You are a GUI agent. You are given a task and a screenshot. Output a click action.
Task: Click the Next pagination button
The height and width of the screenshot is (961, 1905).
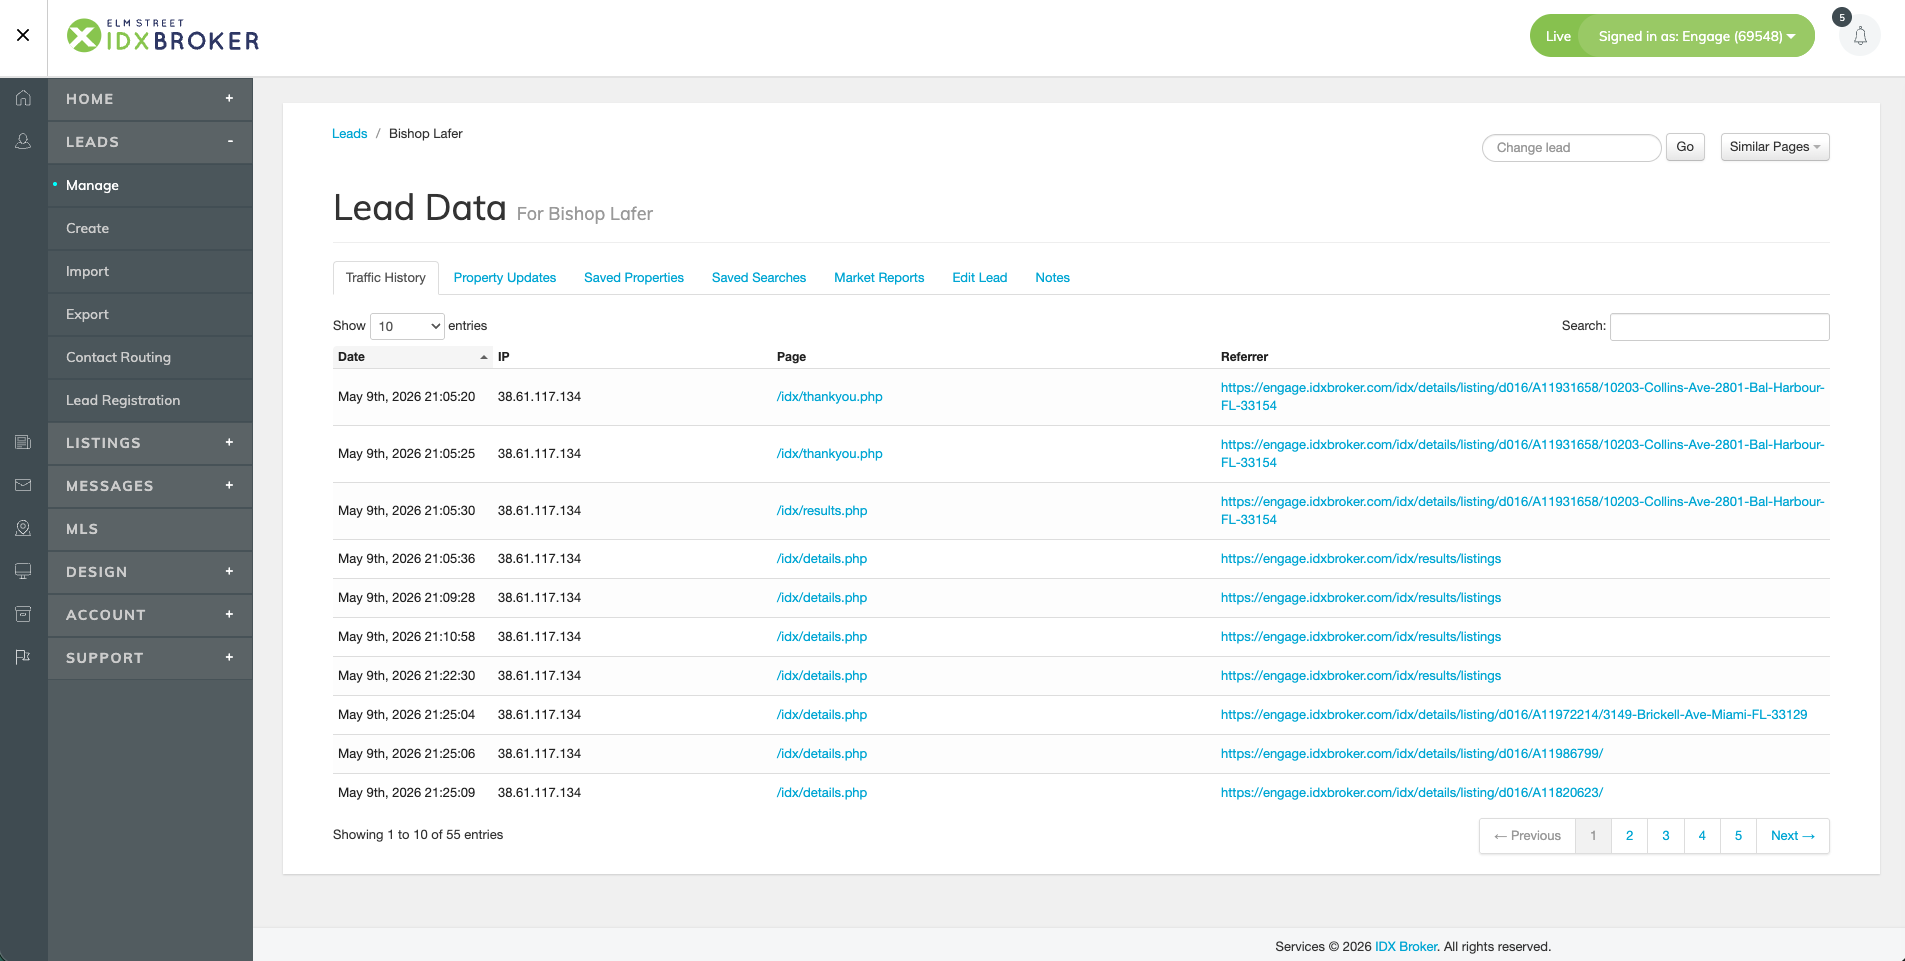[x=1793, y=836]
